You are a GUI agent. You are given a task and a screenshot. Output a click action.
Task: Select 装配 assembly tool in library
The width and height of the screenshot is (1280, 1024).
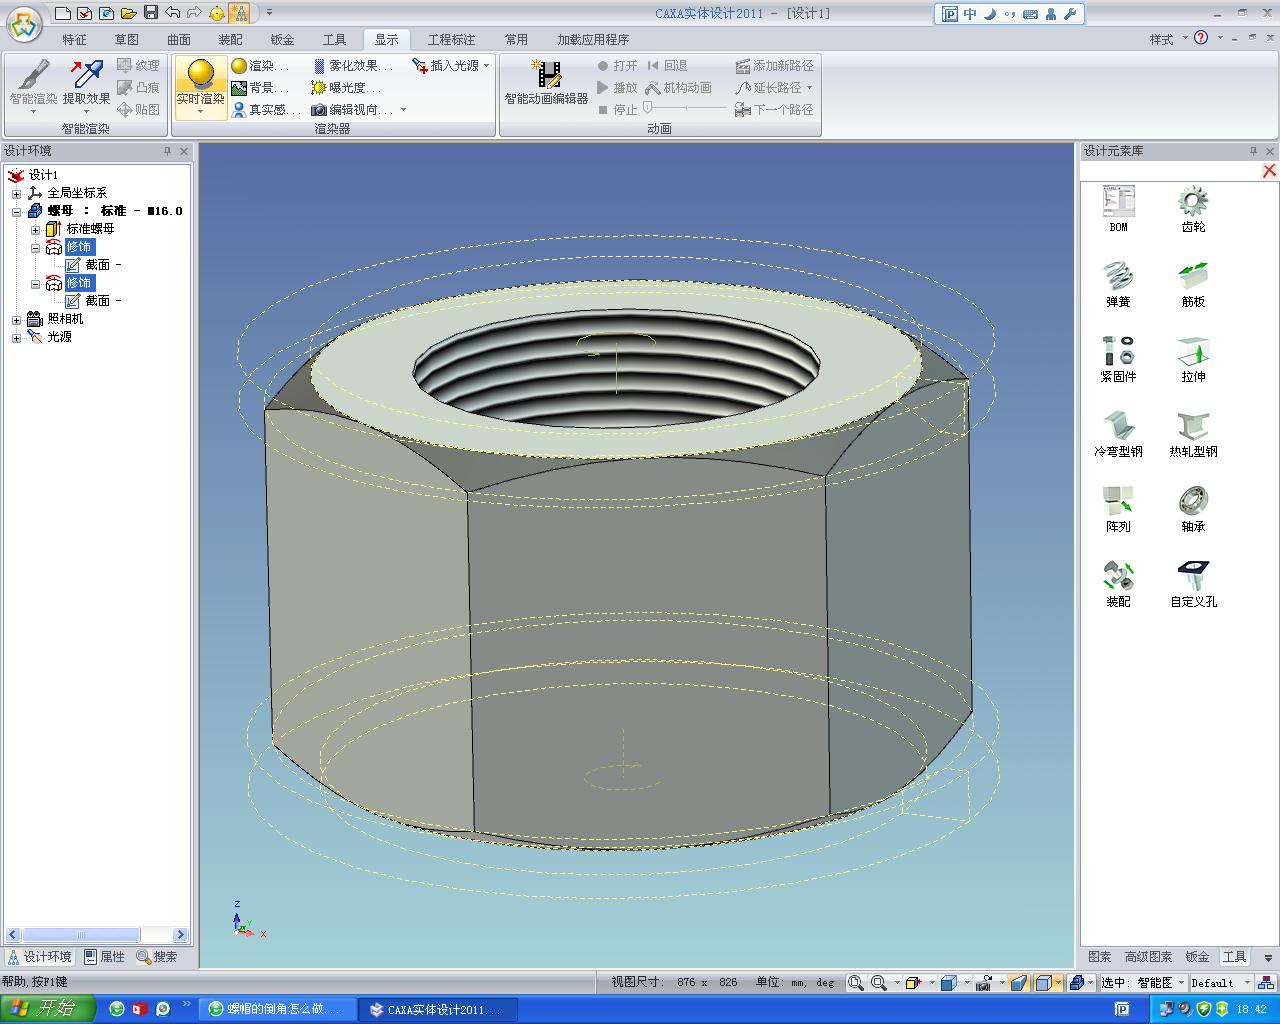click(x=1118, y=584)
